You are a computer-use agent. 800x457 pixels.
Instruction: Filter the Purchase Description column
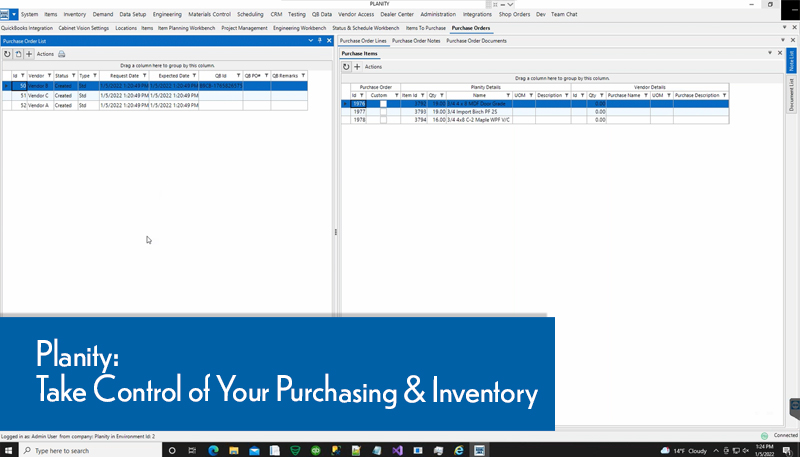(x=724, y=95)
